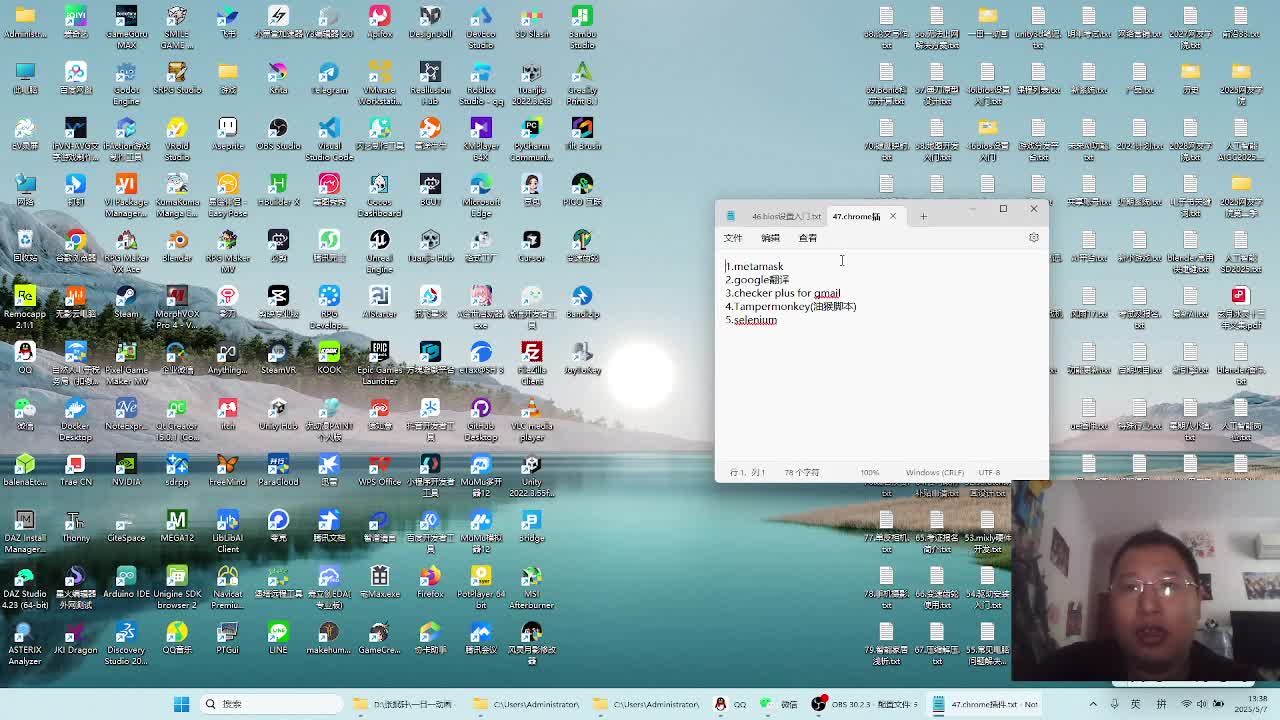Open the Krita desktop icon

[278, 79]
